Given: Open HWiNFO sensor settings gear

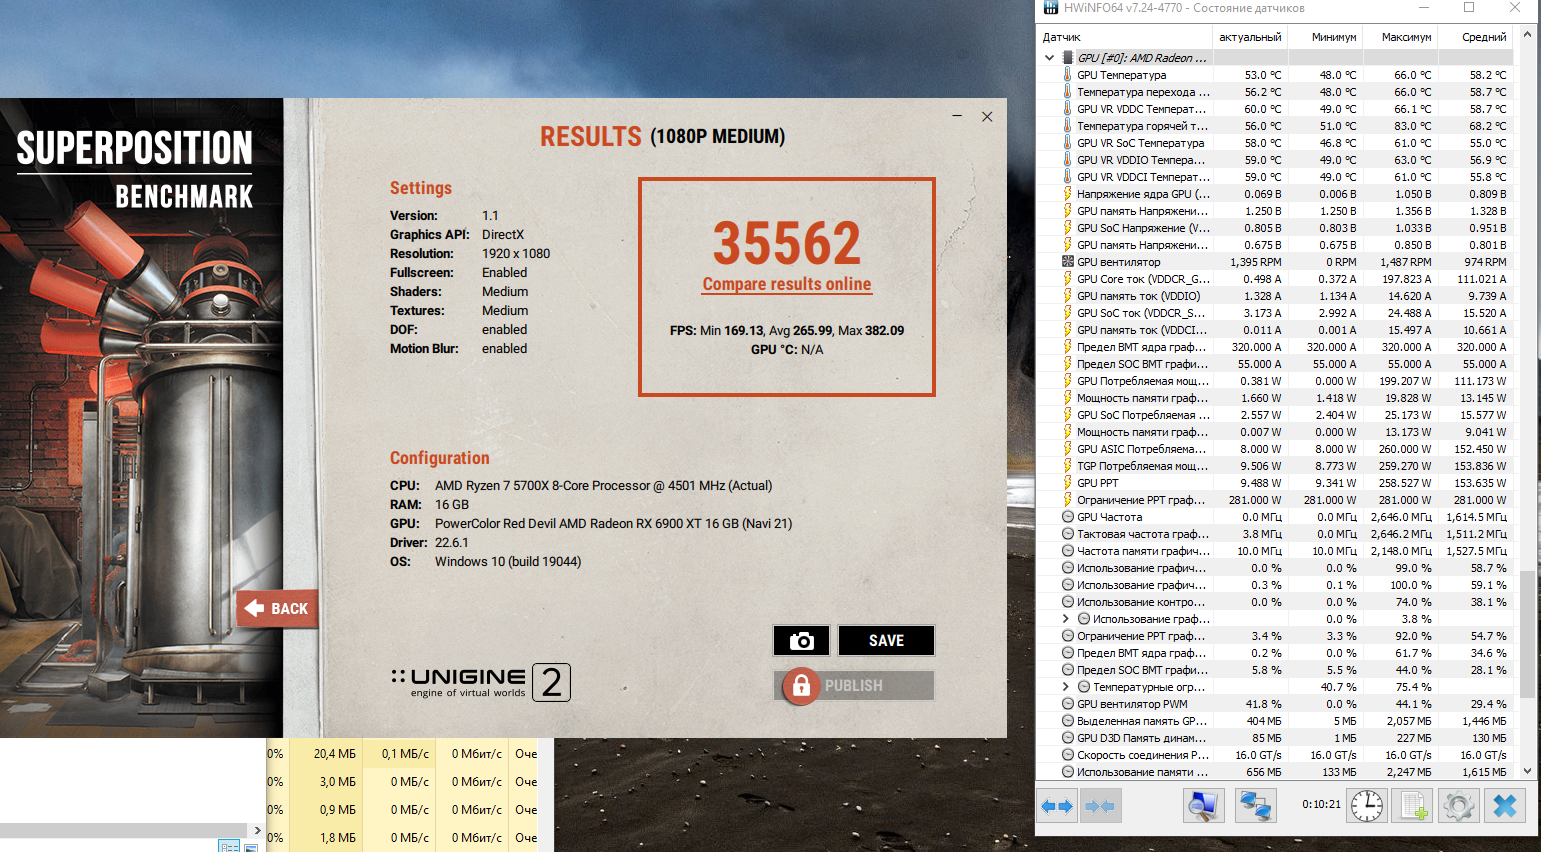Looking at the screenshot, I should 1459,805.
